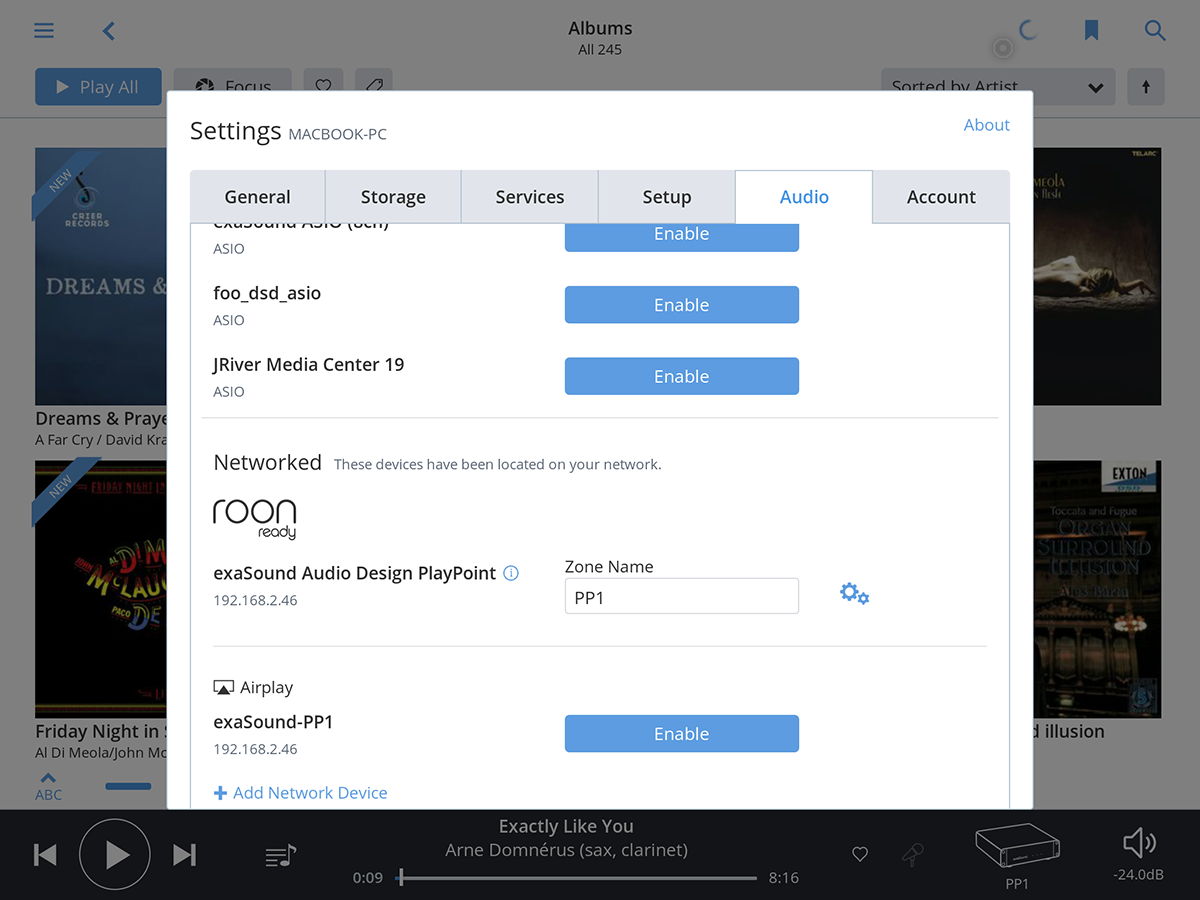Click the exaSound-PP1 device name
1200x900 pixels.
pos(273,722)
